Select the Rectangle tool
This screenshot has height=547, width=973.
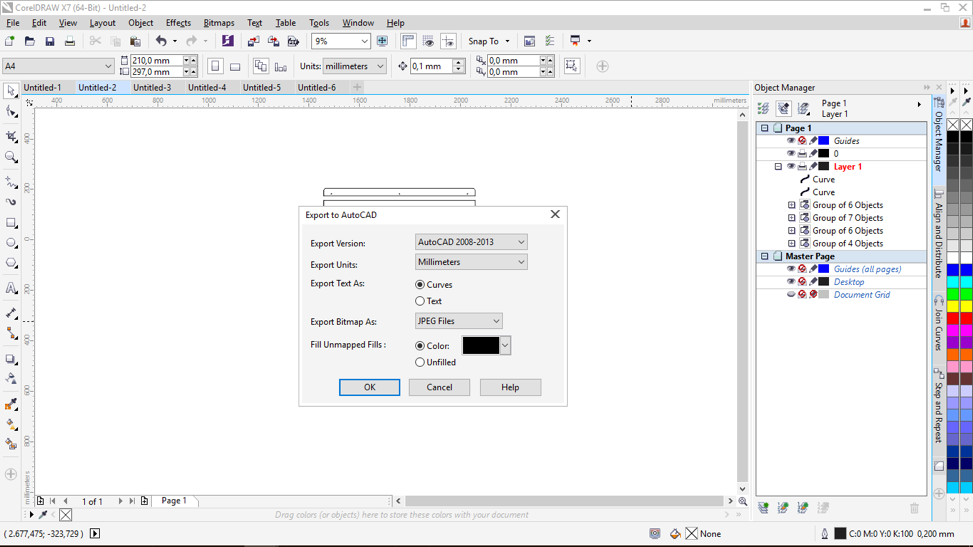coord(11,223)
